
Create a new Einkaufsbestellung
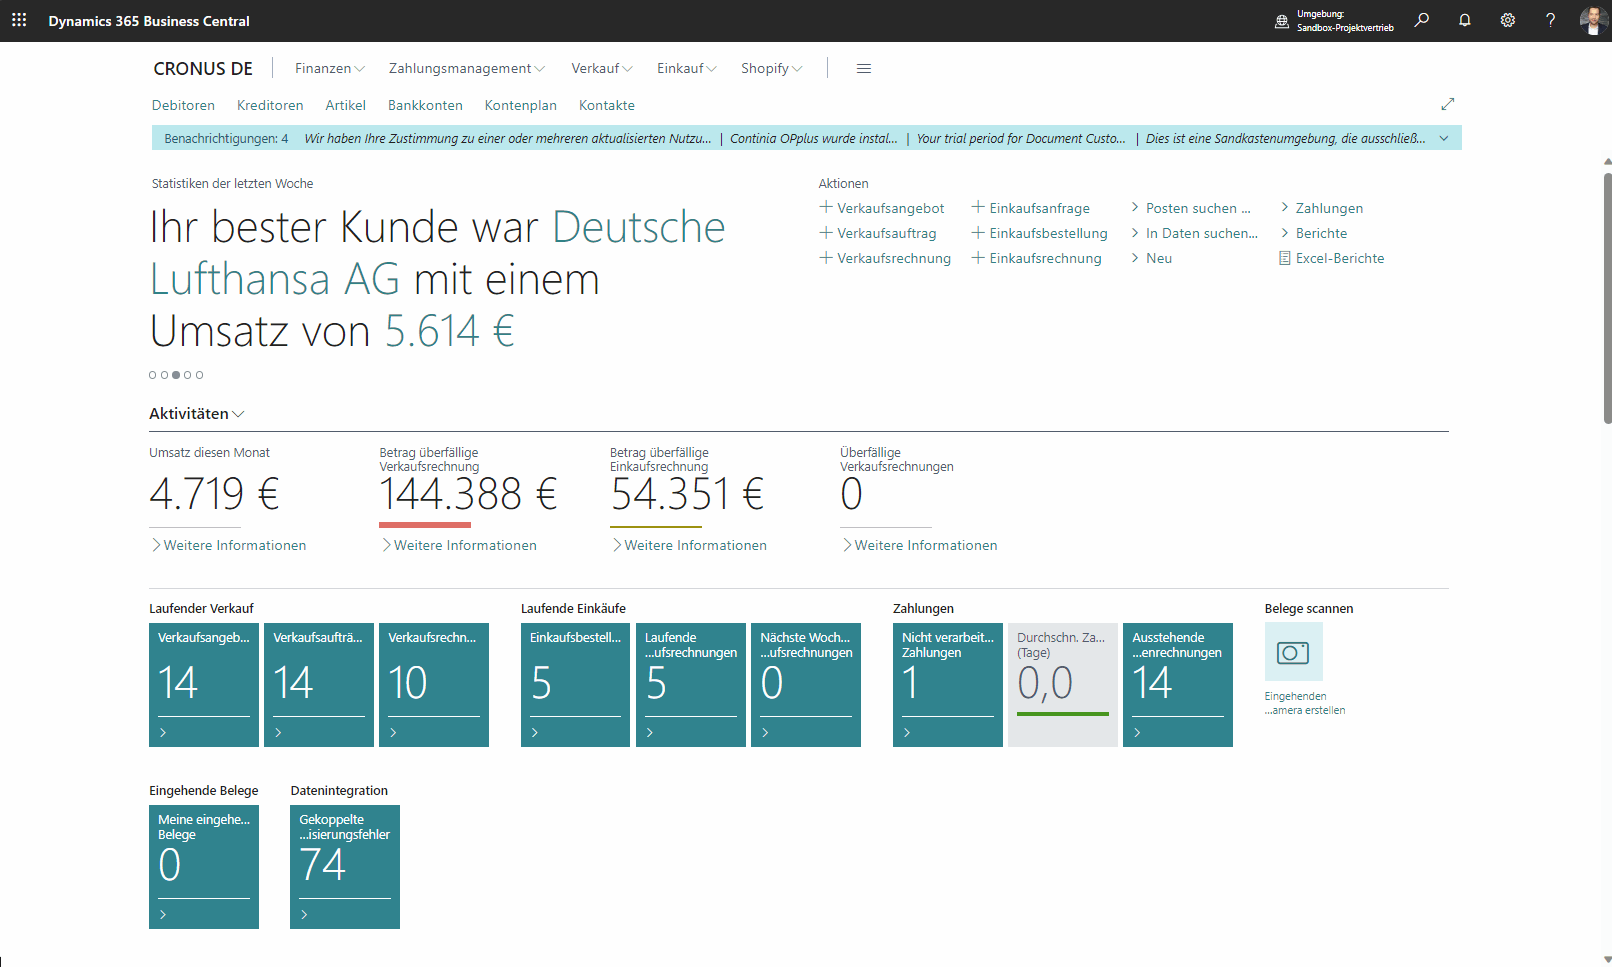pos(1040,233)
